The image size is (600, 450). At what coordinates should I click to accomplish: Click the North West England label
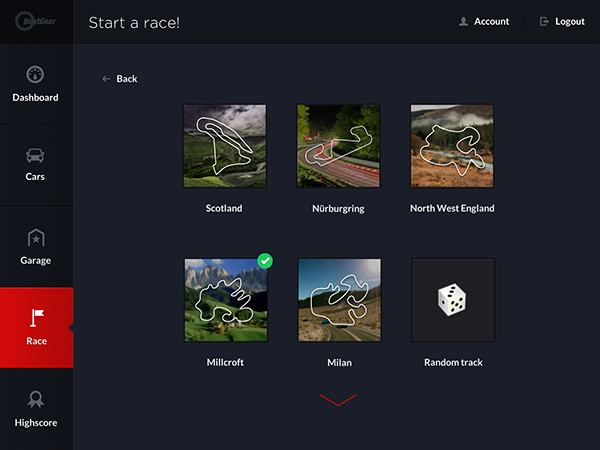tap(452, 209)
